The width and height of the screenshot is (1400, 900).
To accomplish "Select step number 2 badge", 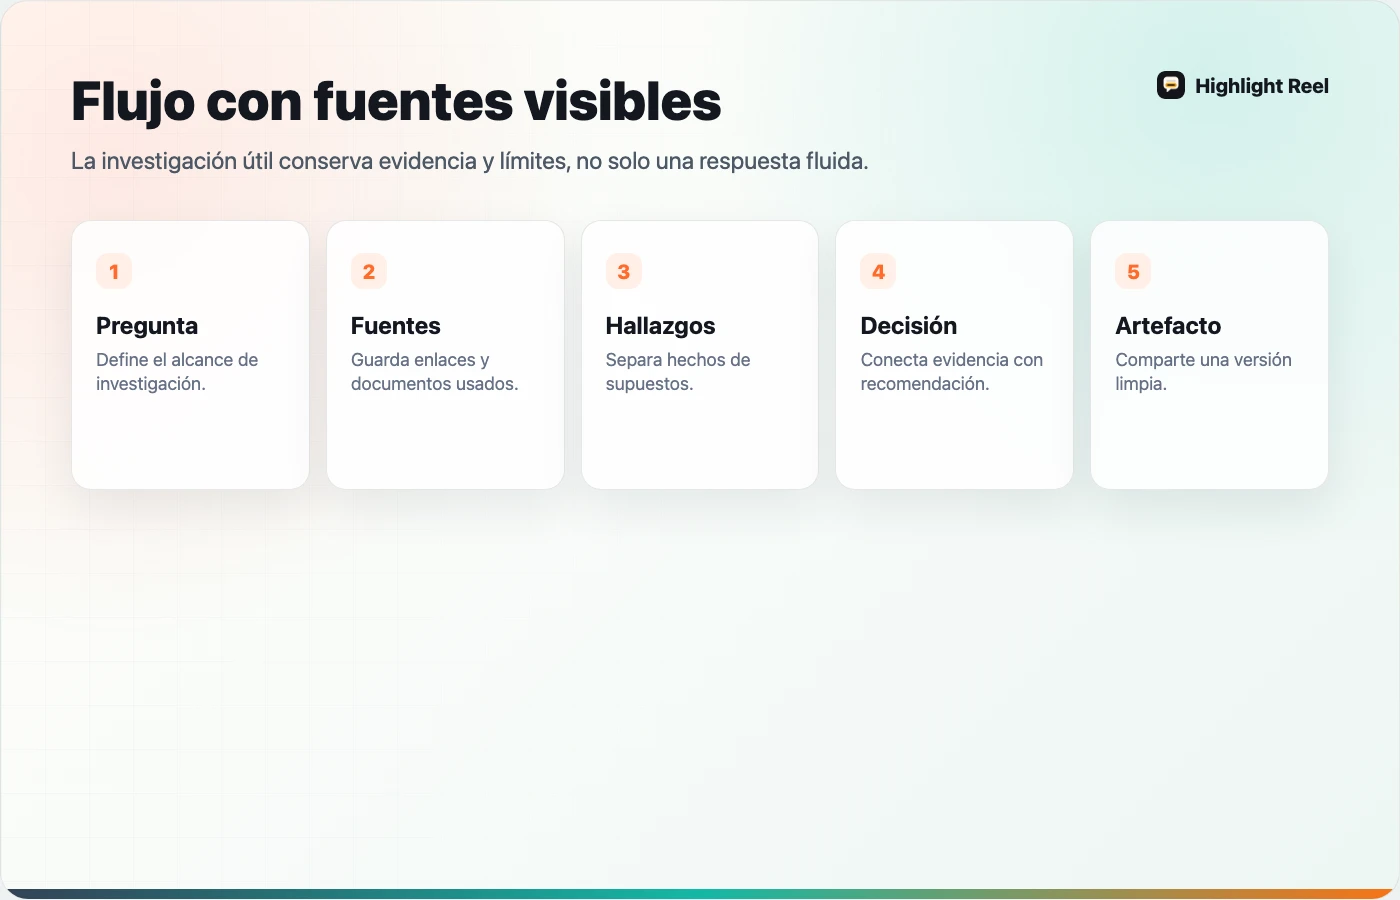I will [x=369, y=271].
